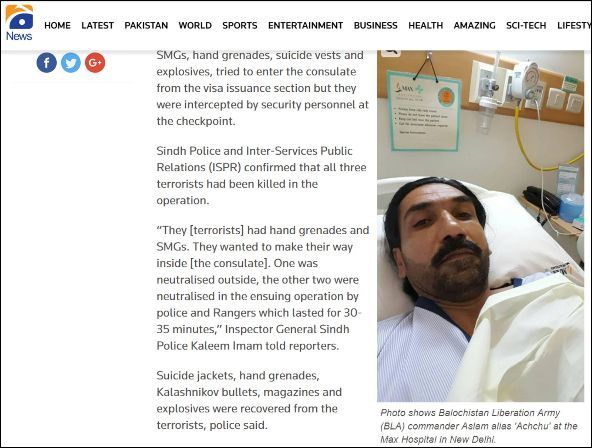Viewport: 592px width, 448px height.
Task: Open the LATEST menu item
Action: [x=97, y=25]
